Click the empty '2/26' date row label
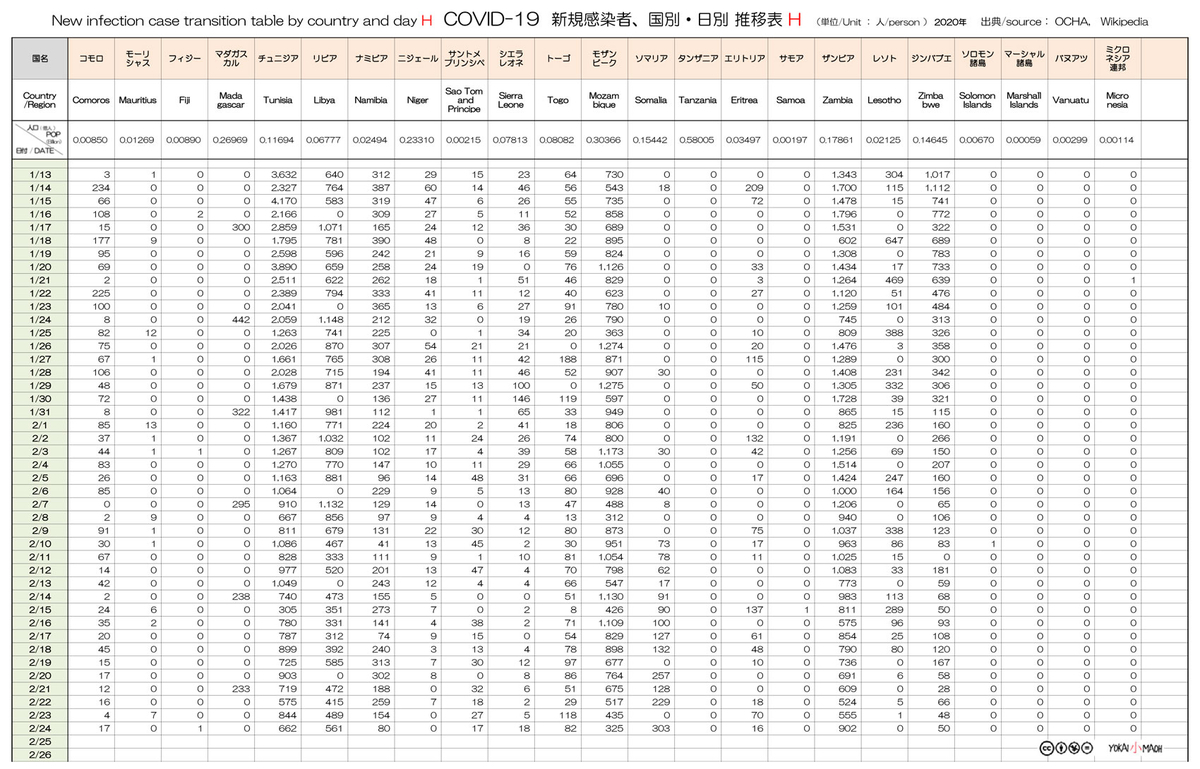The height and width of the screenshot is (769, 1200). pos(40,755)
